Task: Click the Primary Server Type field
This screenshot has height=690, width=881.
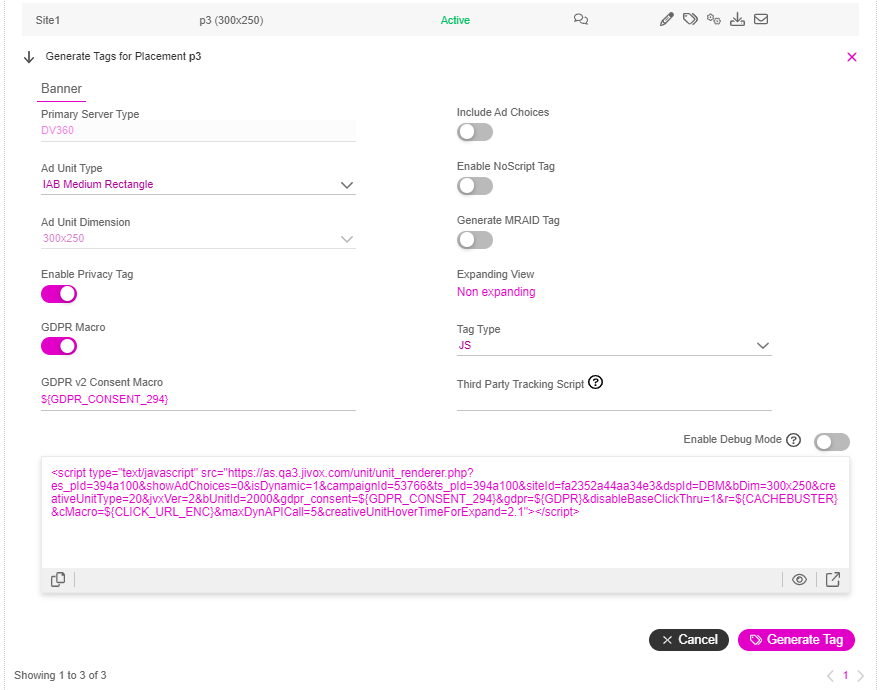Action: [x=198, y=130]
